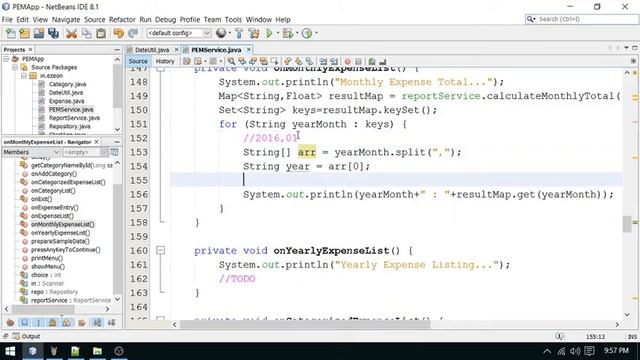This screenshot has width=640, height=360.
Task: Toggle Show Inherited Members in the Navigator
Action: point(10,322)
